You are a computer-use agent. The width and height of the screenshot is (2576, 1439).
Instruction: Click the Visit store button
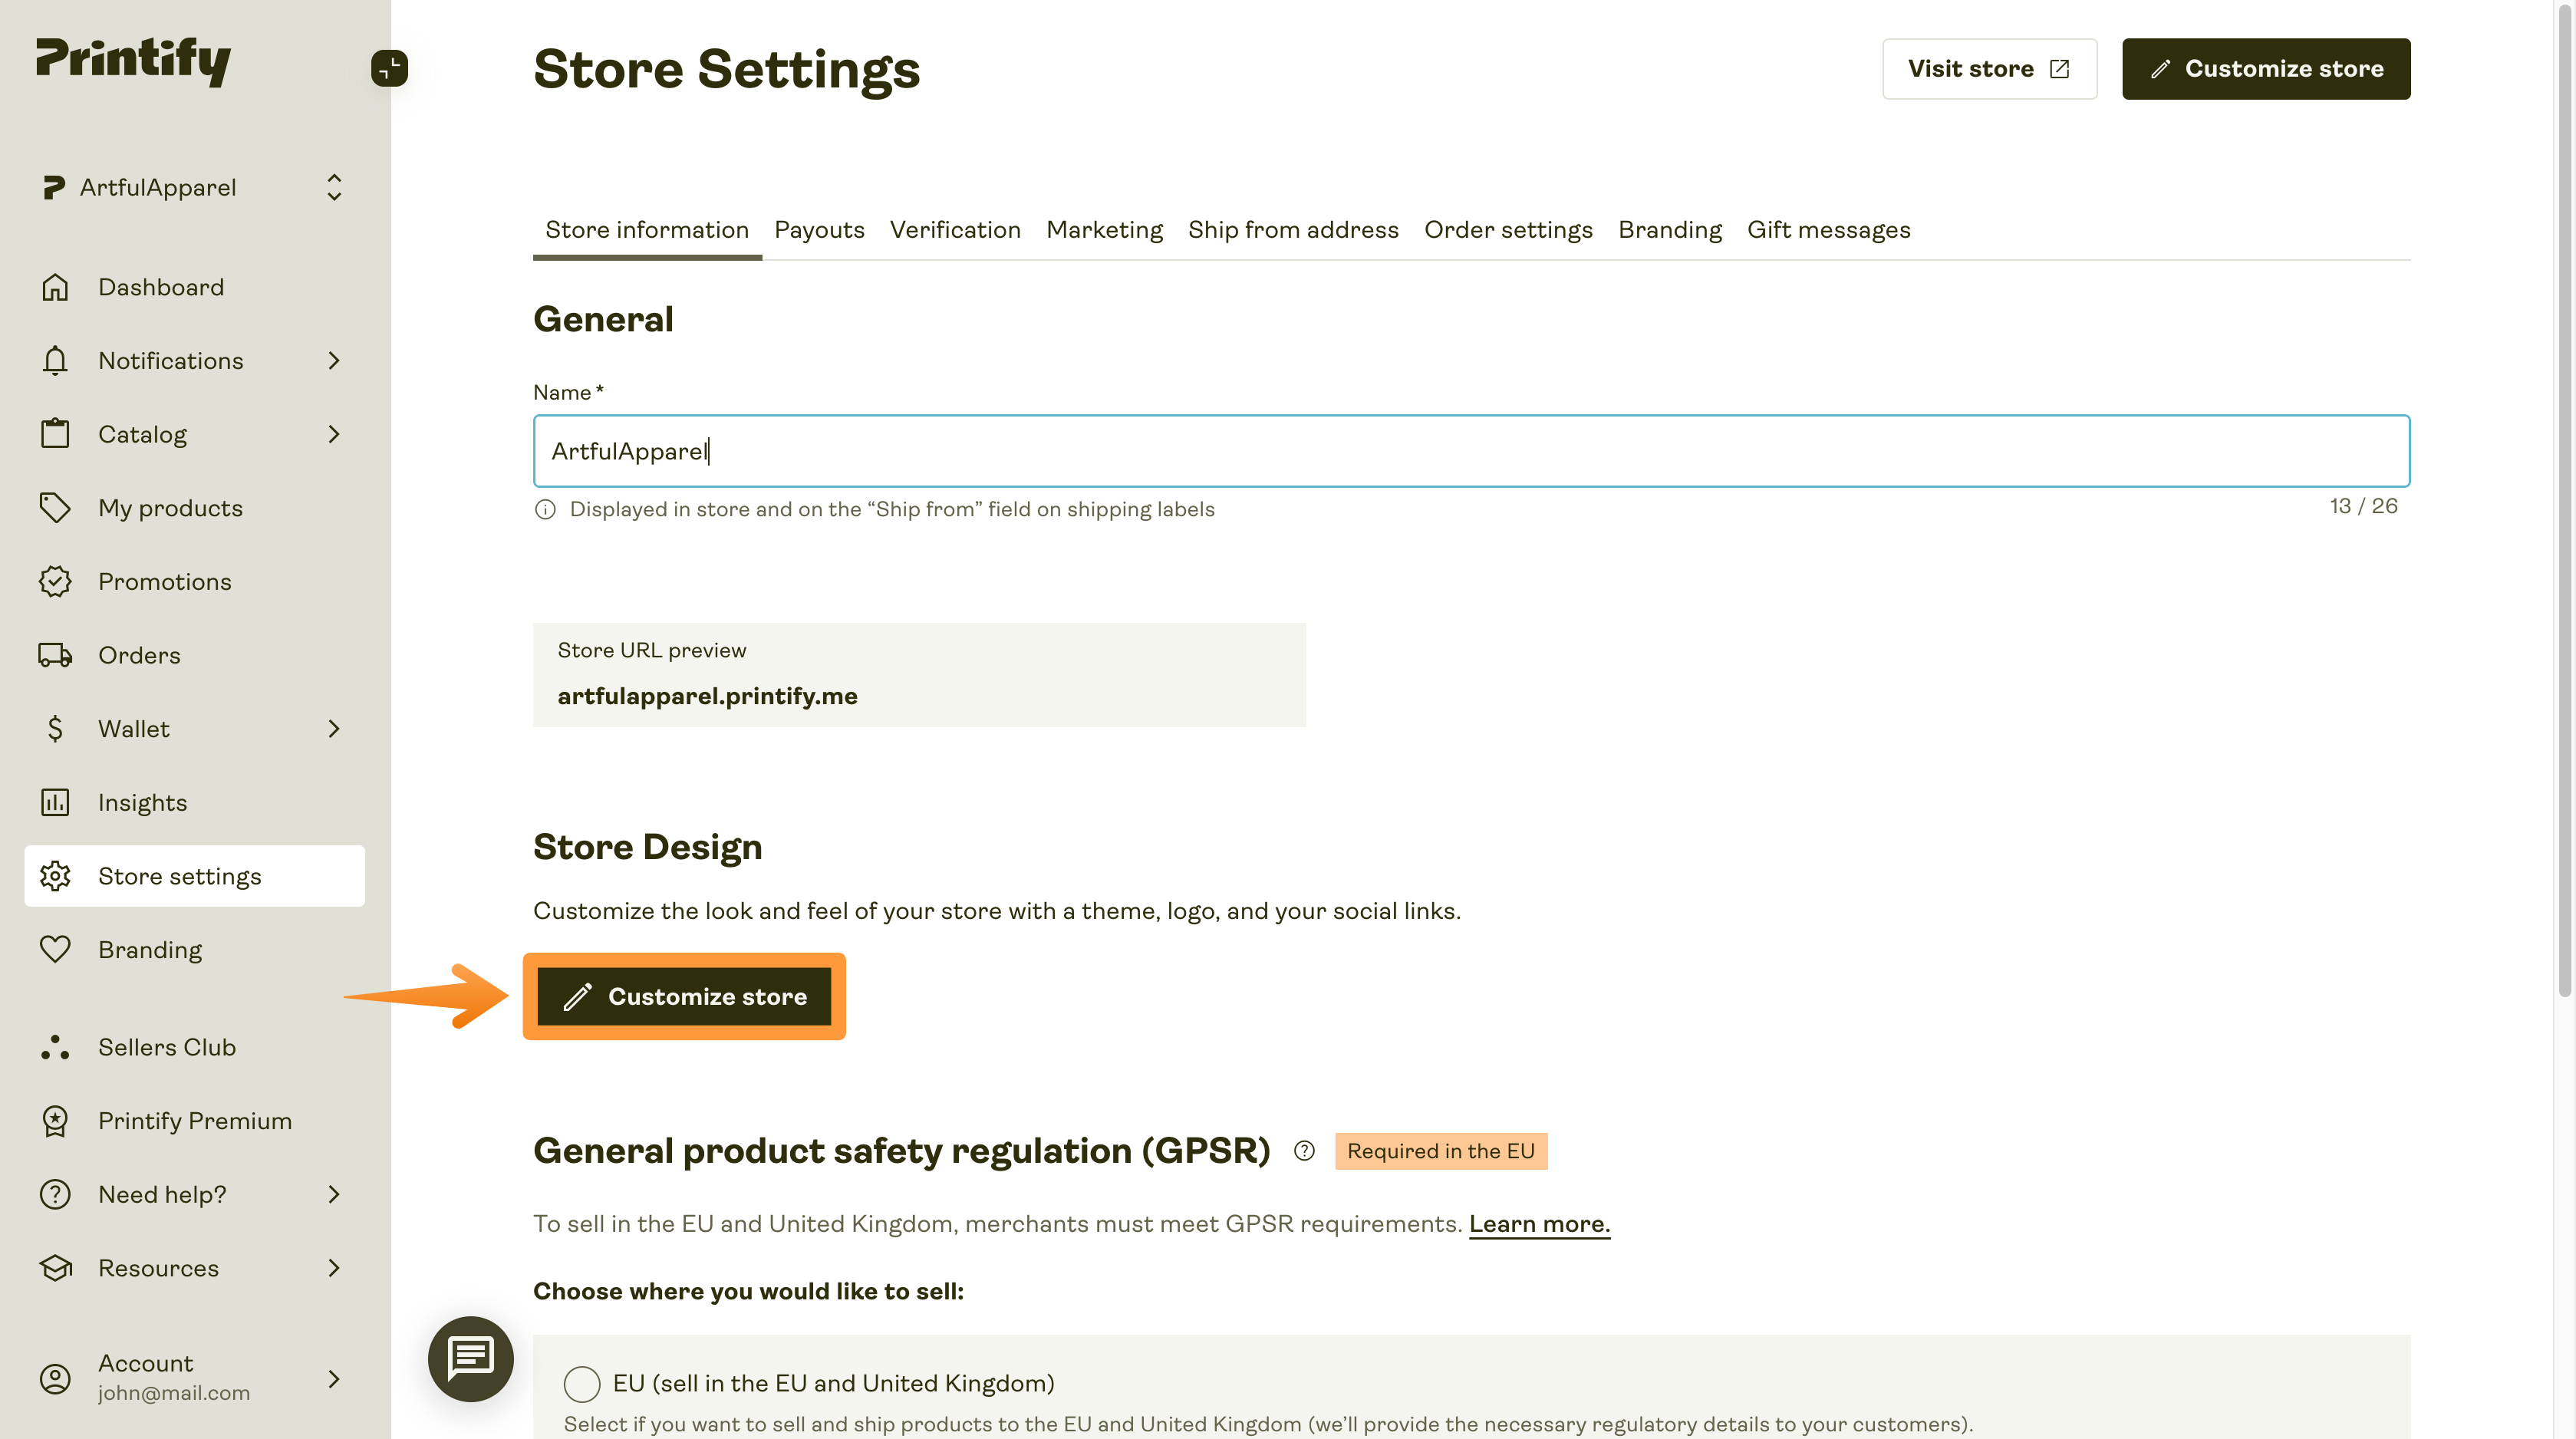point(1989,68)
